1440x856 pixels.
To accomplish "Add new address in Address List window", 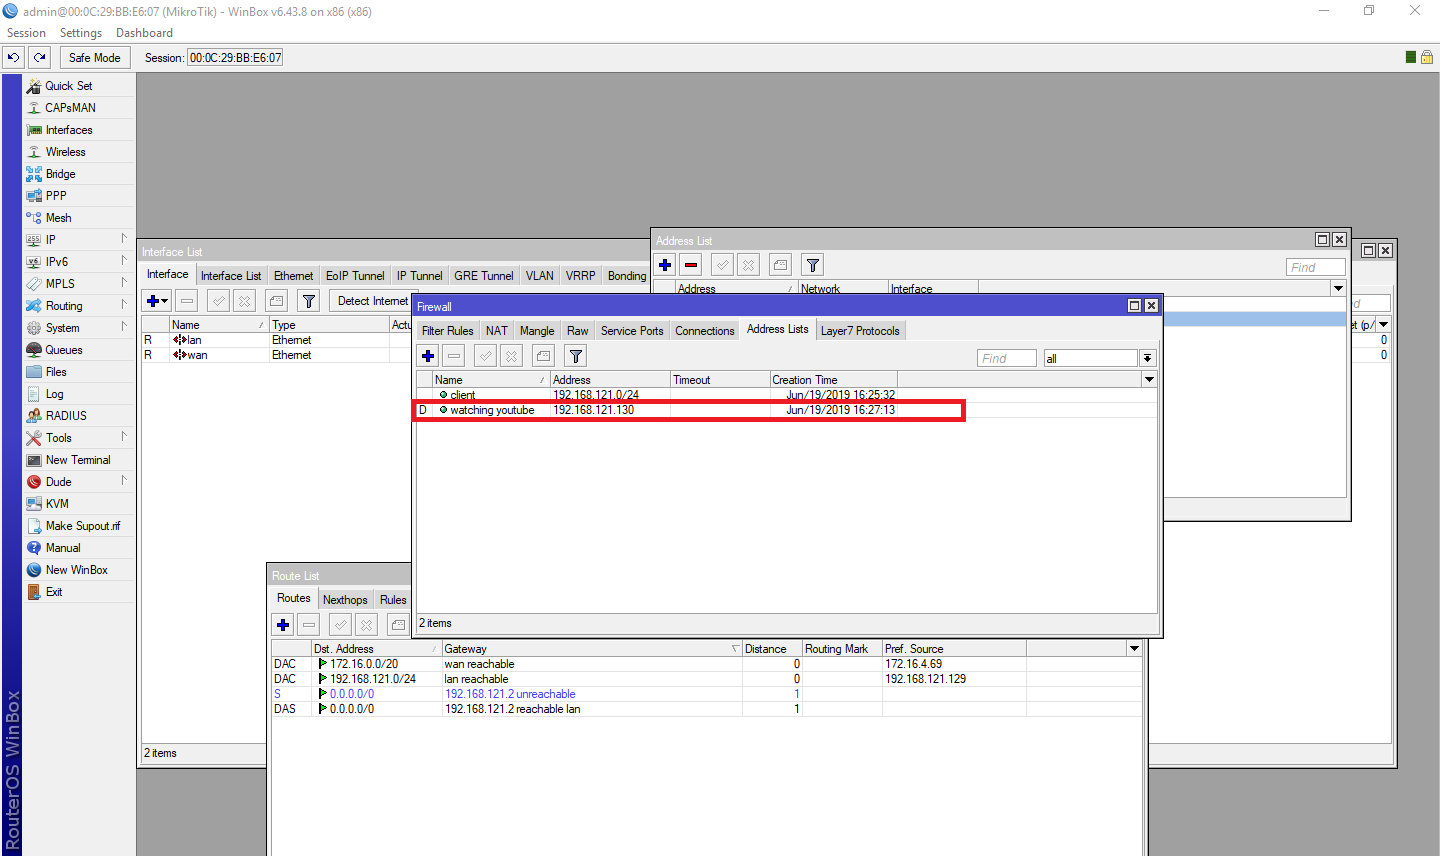I will [x=665, y=265].
